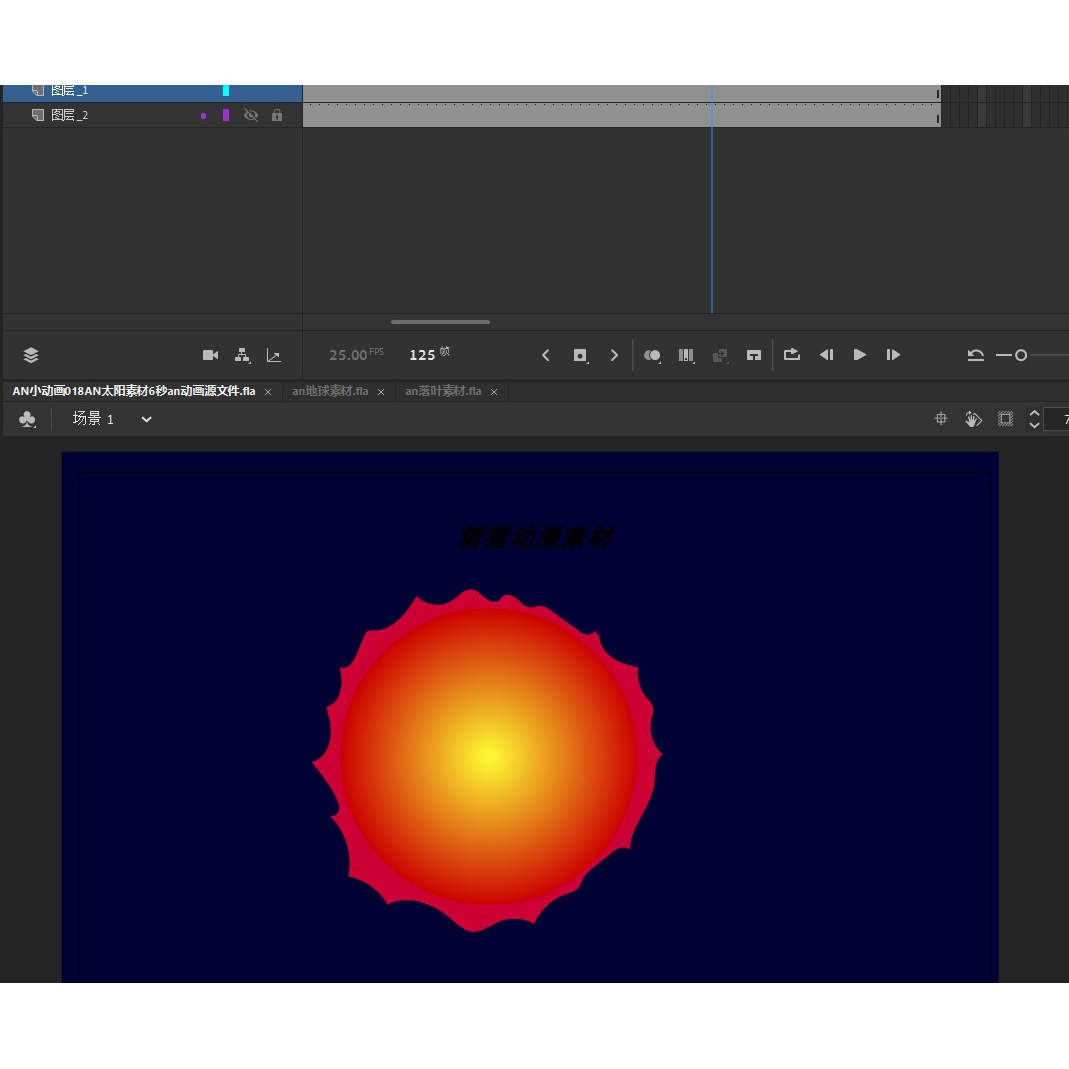1069x1069 pixels.
Task: Reset timeline zoom with undo-arrow icon
Action: [976, 355]
